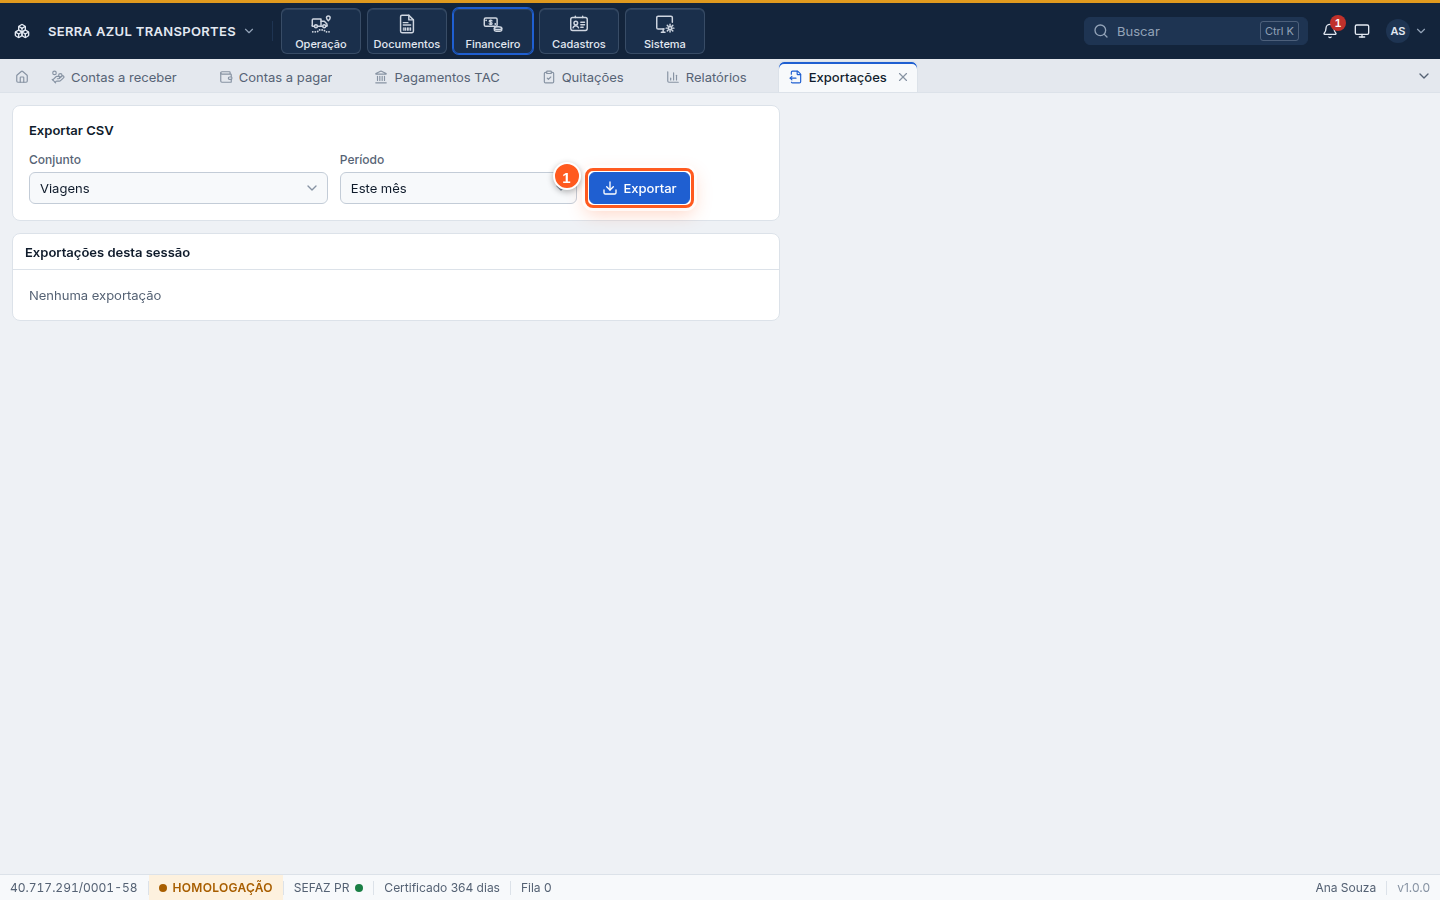Image resolution: width=1440 pixels, height=900 pixels.
Task: Click the CNPJ 40.717.291/0001-58 text
Action: [x=74, y=888]
